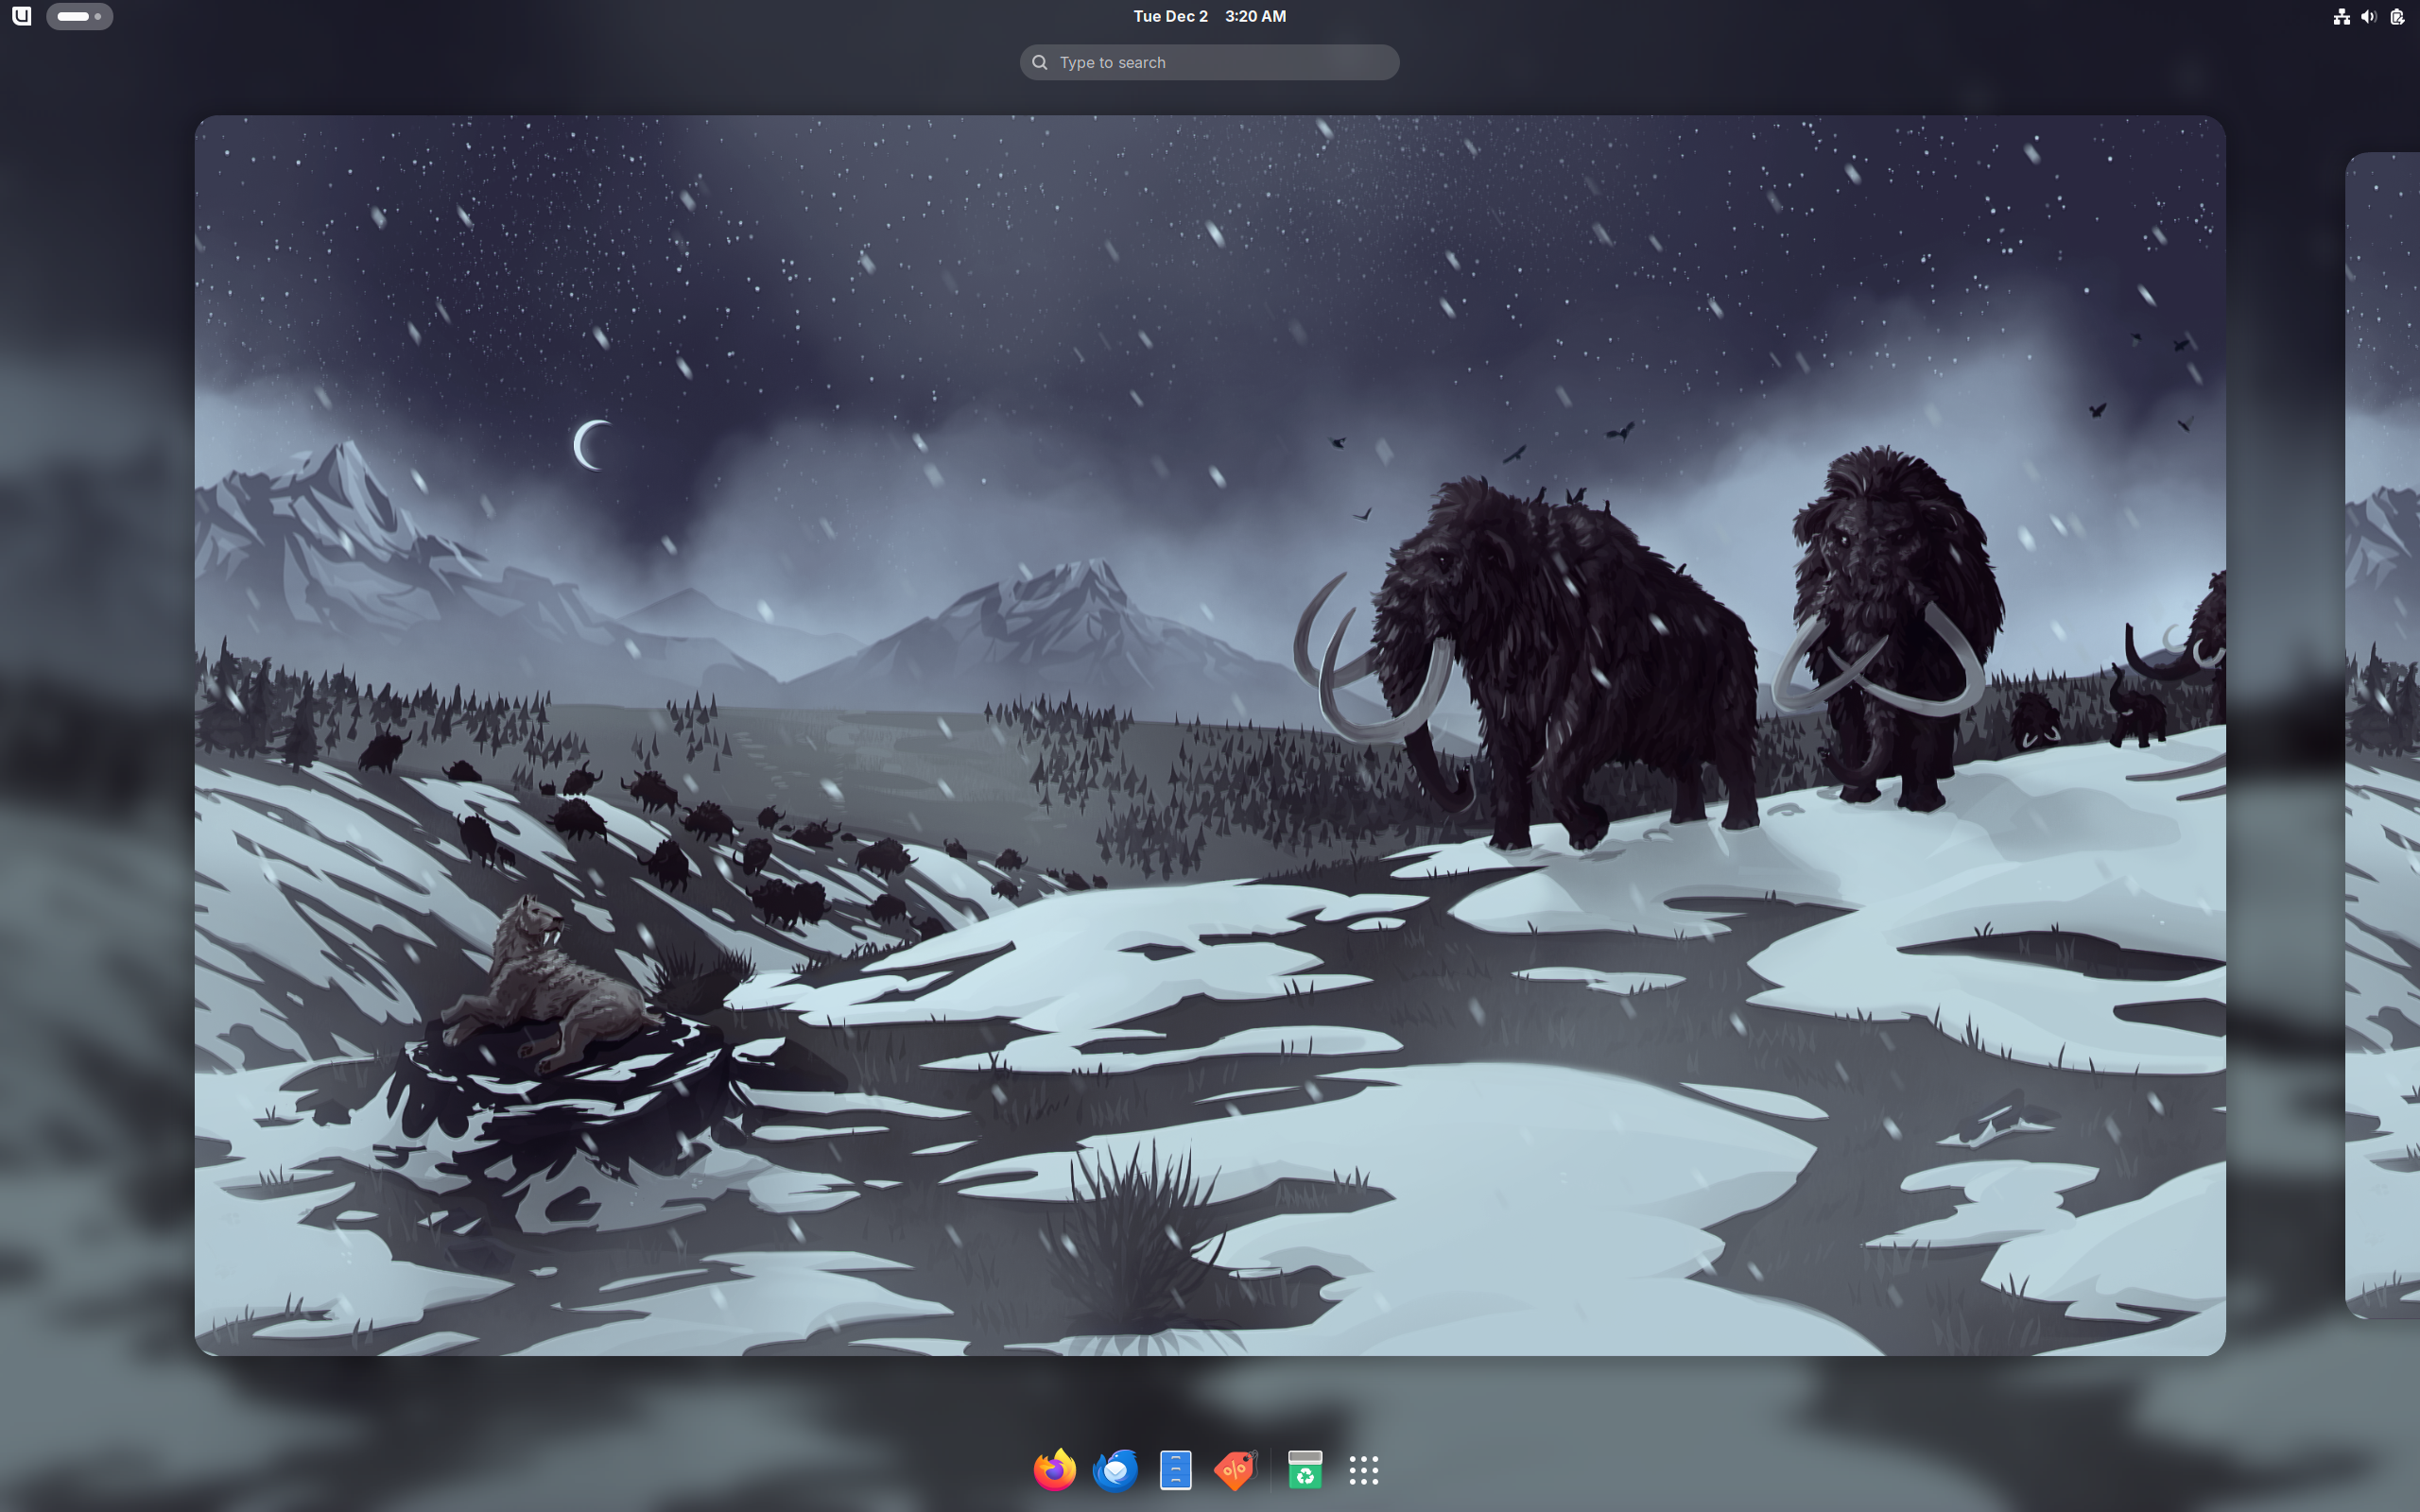Click the volume speaker icon
2420x1512 pixels.
[2368, 16]
